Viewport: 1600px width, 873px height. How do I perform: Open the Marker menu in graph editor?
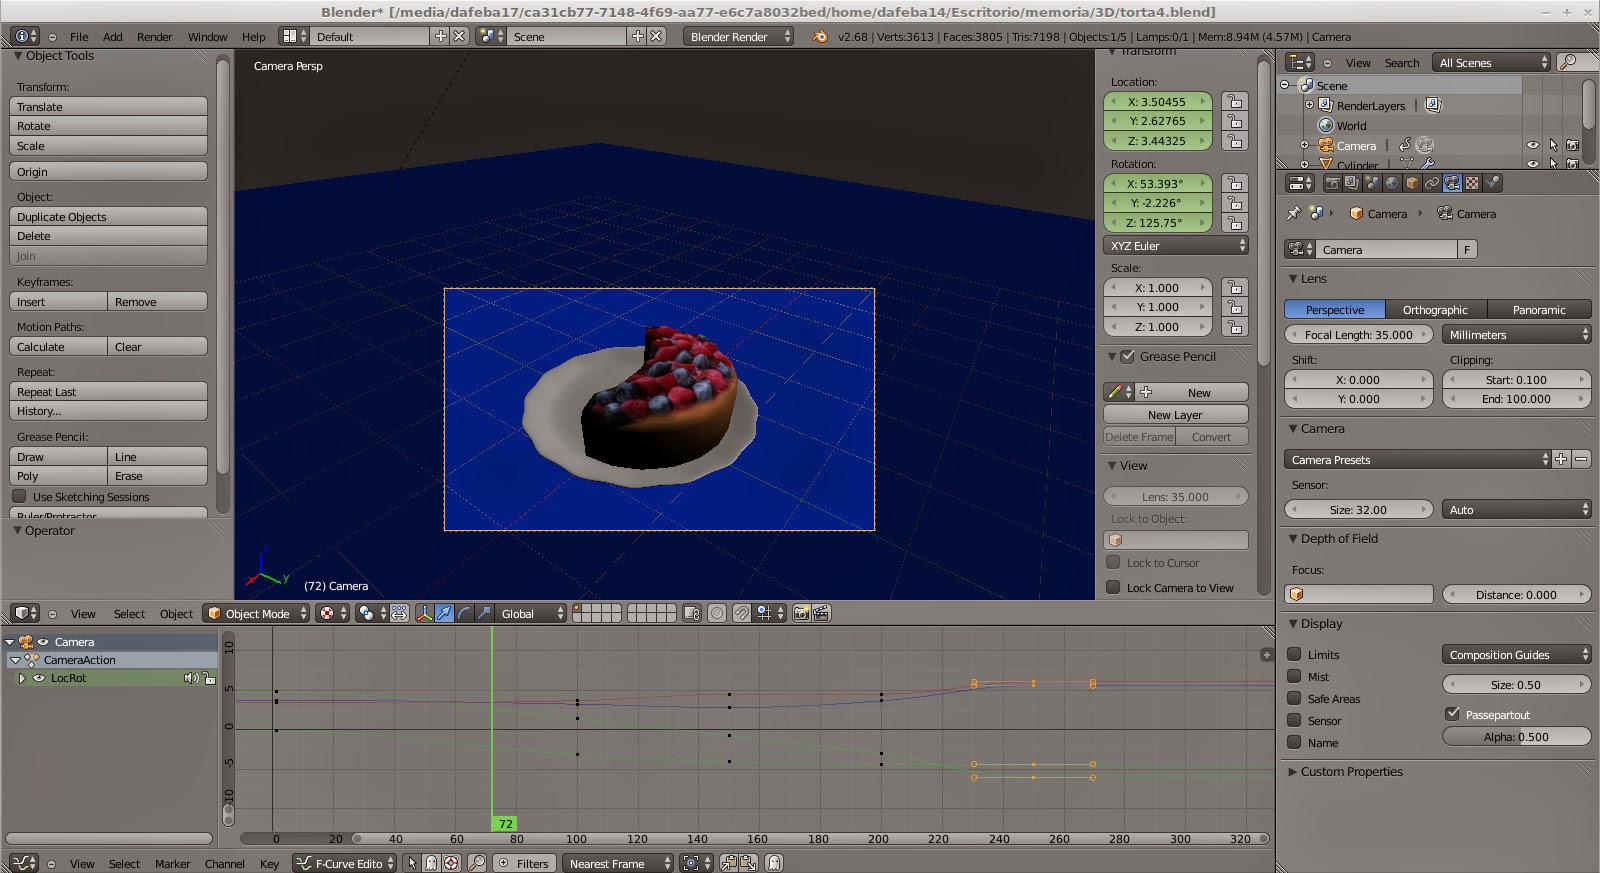172,863
